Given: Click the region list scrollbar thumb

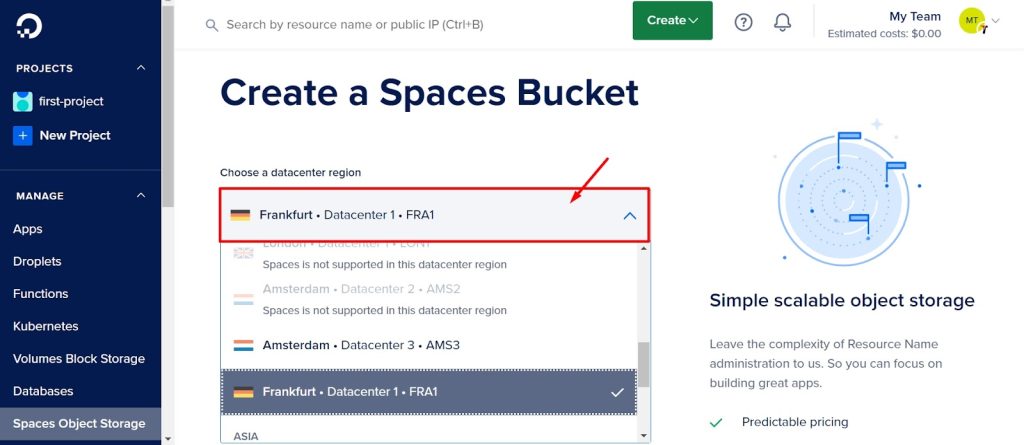Looking at the screenshot, I should tap(643, 365).
